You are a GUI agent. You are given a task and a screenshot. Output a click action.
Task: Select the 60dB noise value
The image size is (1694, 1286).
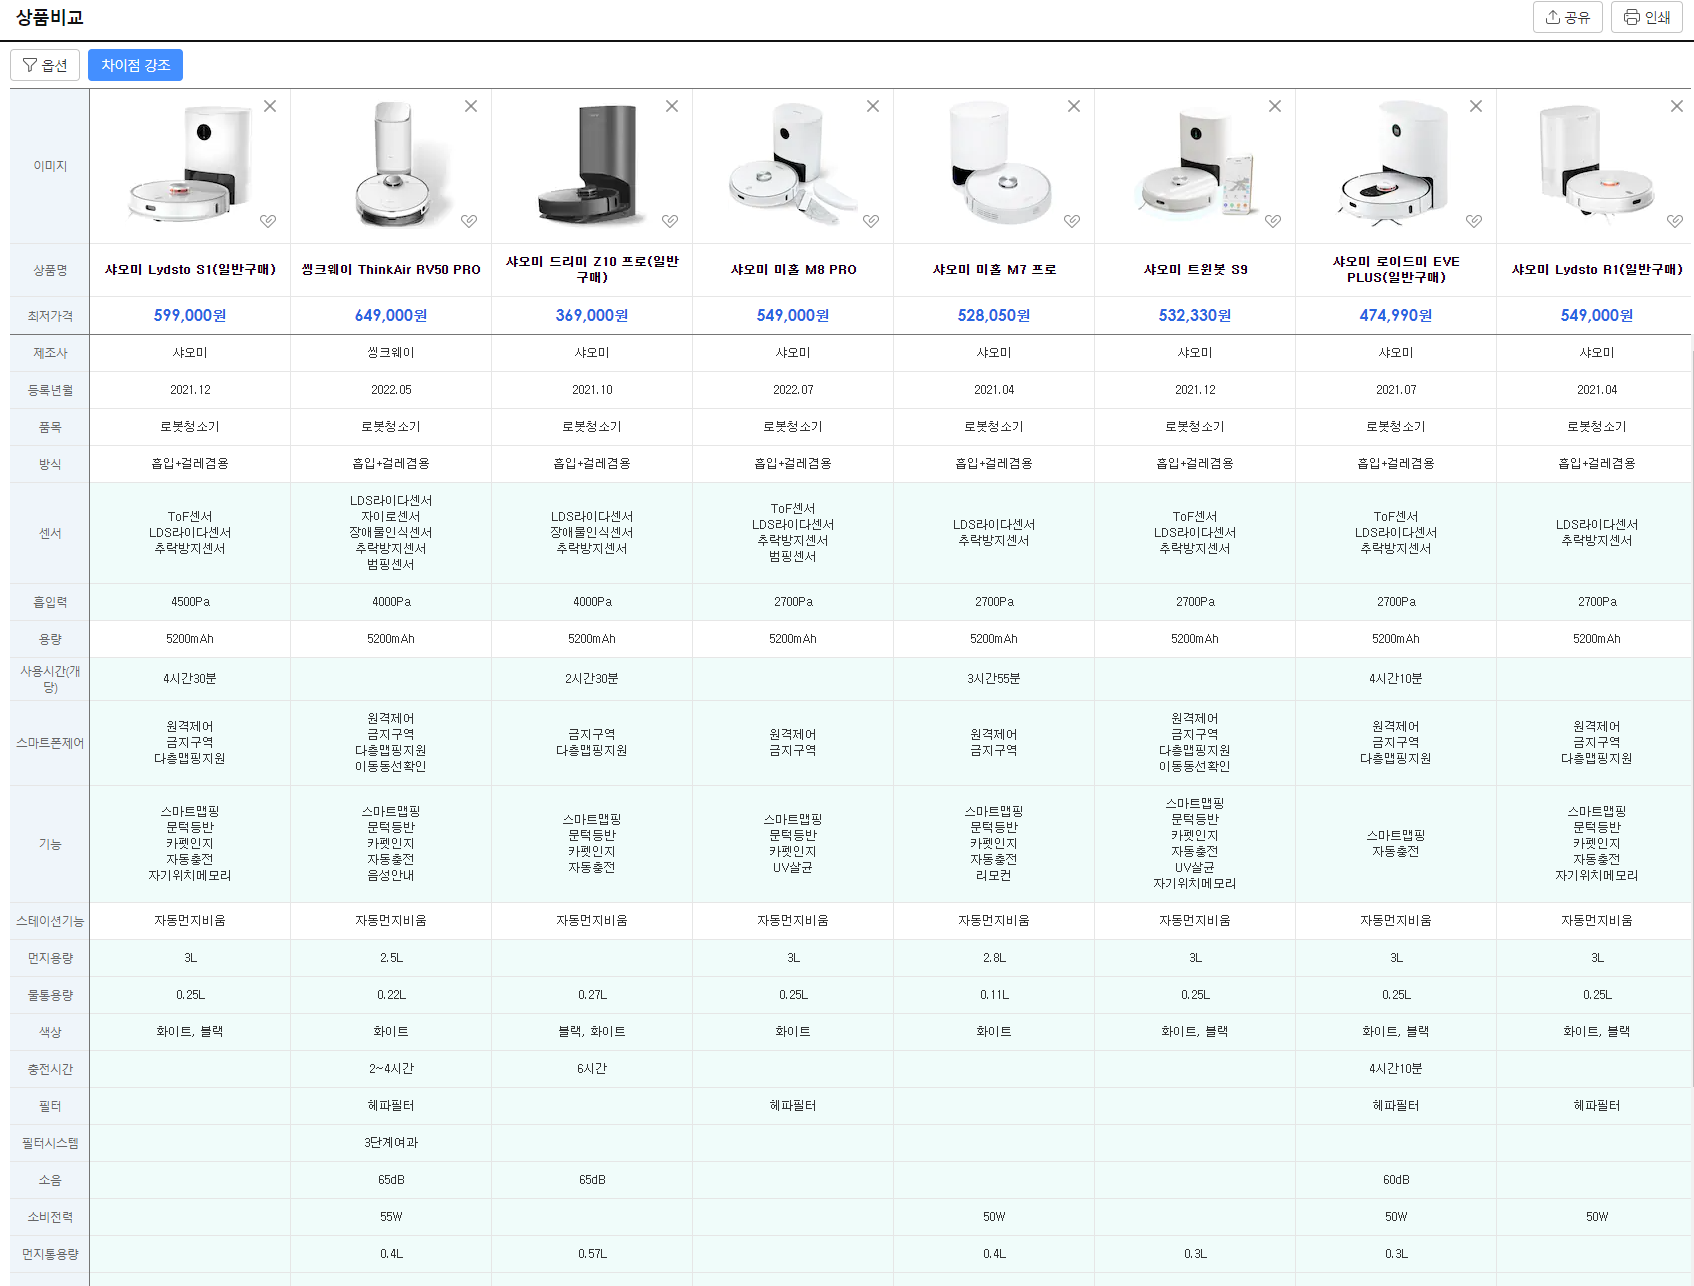click(1396, 1180)
